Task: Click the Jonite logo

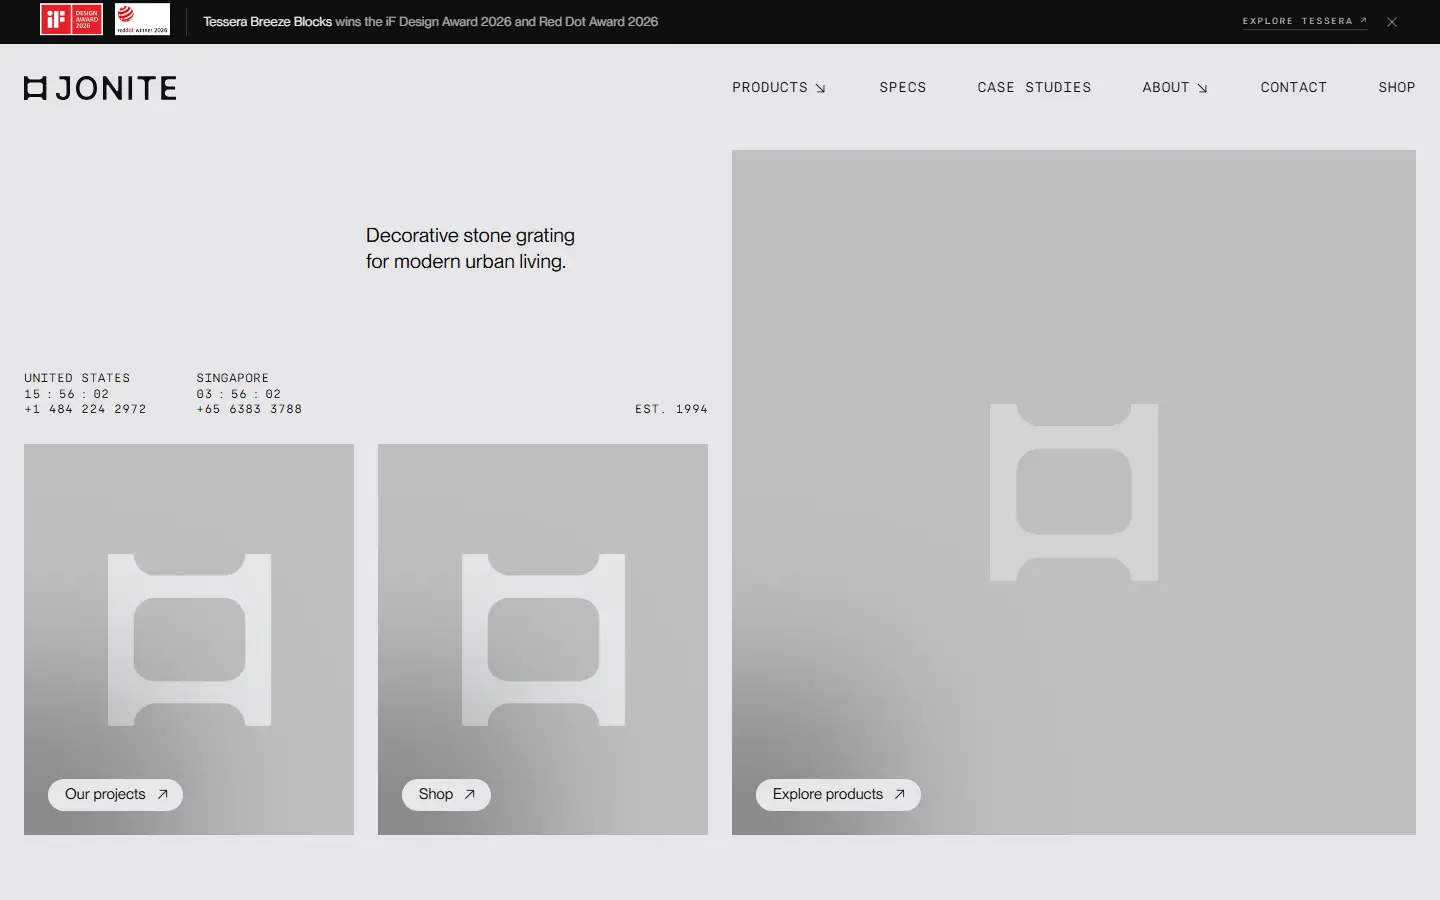Action: point(100,88)
